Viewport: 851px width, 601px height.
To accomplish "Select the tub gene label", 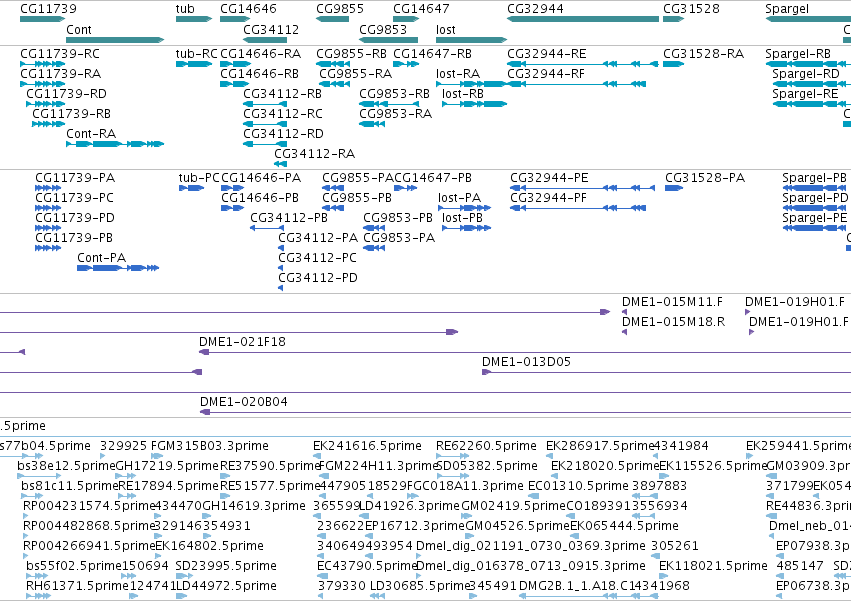I will (185, 9).
